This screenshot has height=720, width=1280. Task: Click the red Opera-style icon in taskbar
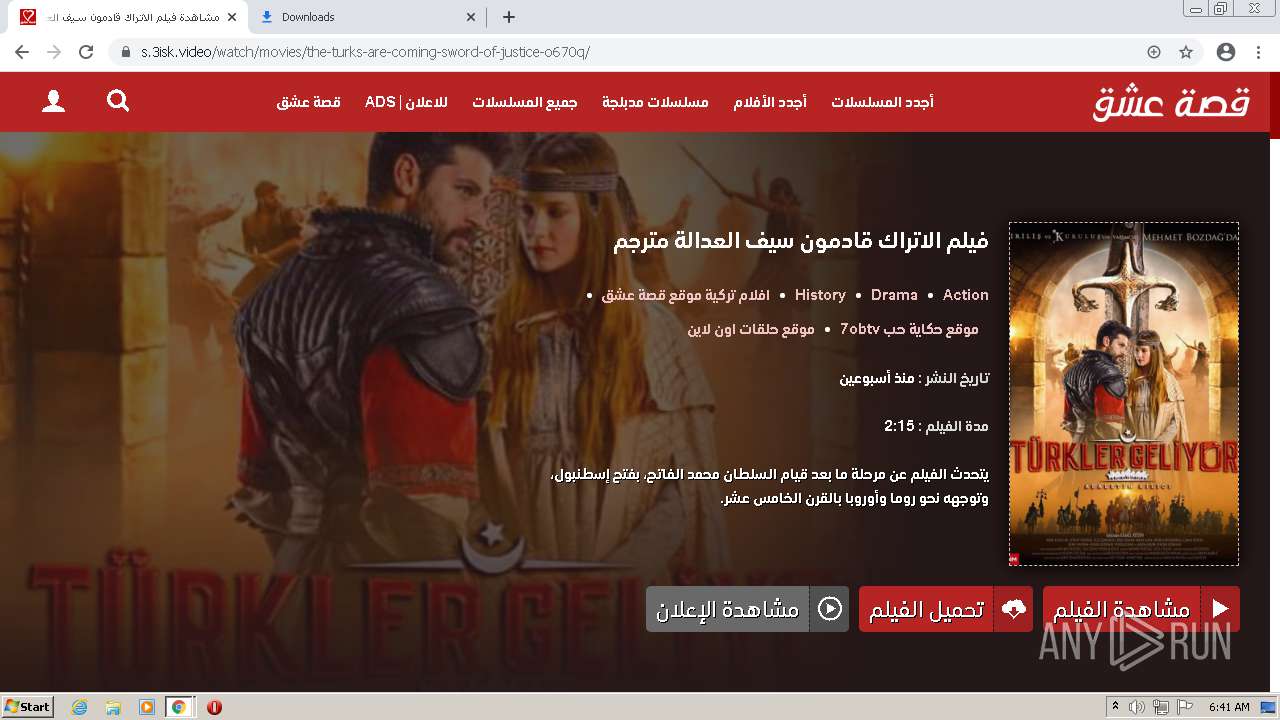[x=214, y=707]
